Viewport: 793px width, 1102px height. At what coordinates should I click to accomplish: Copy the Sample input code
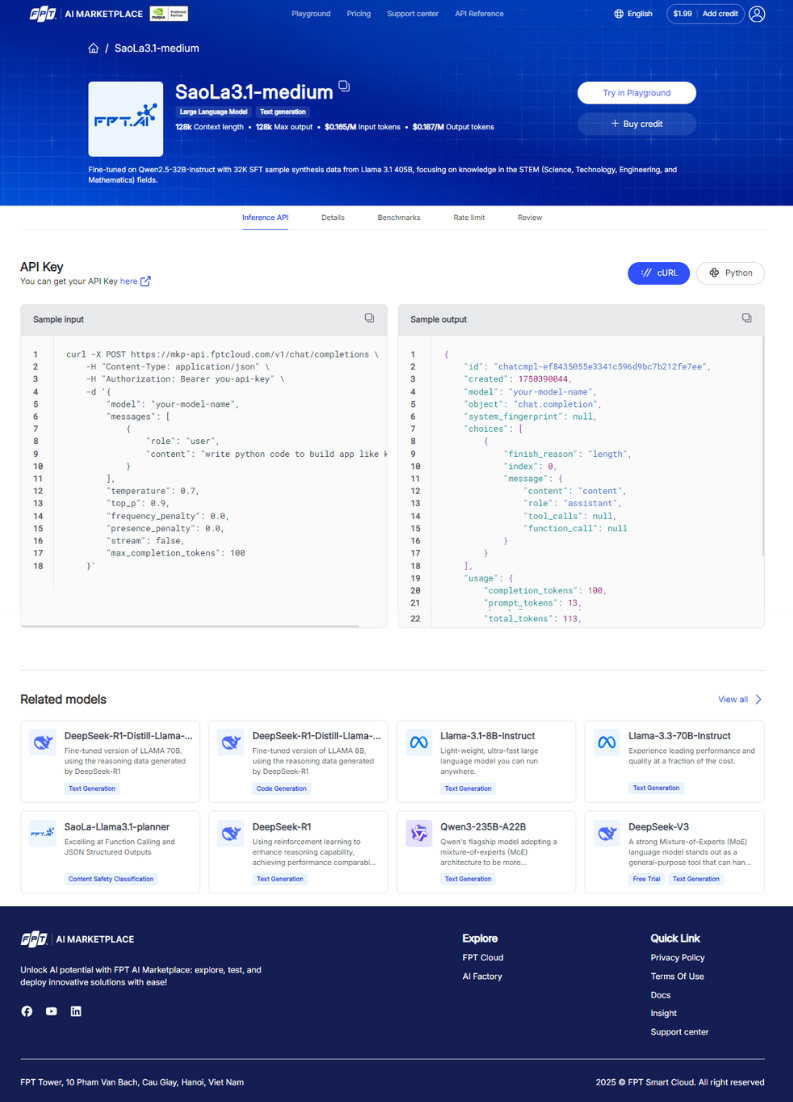point(369,318)
